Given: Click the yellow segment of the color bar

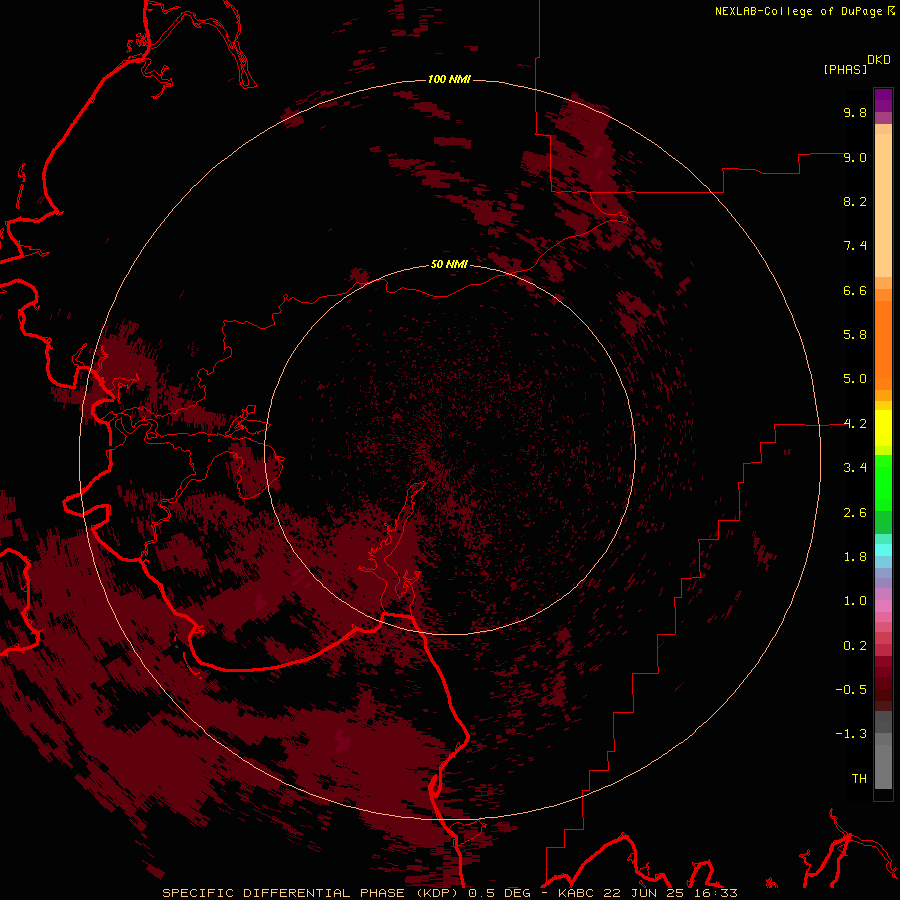Looking at the screenshot, I should click(883, 428).
